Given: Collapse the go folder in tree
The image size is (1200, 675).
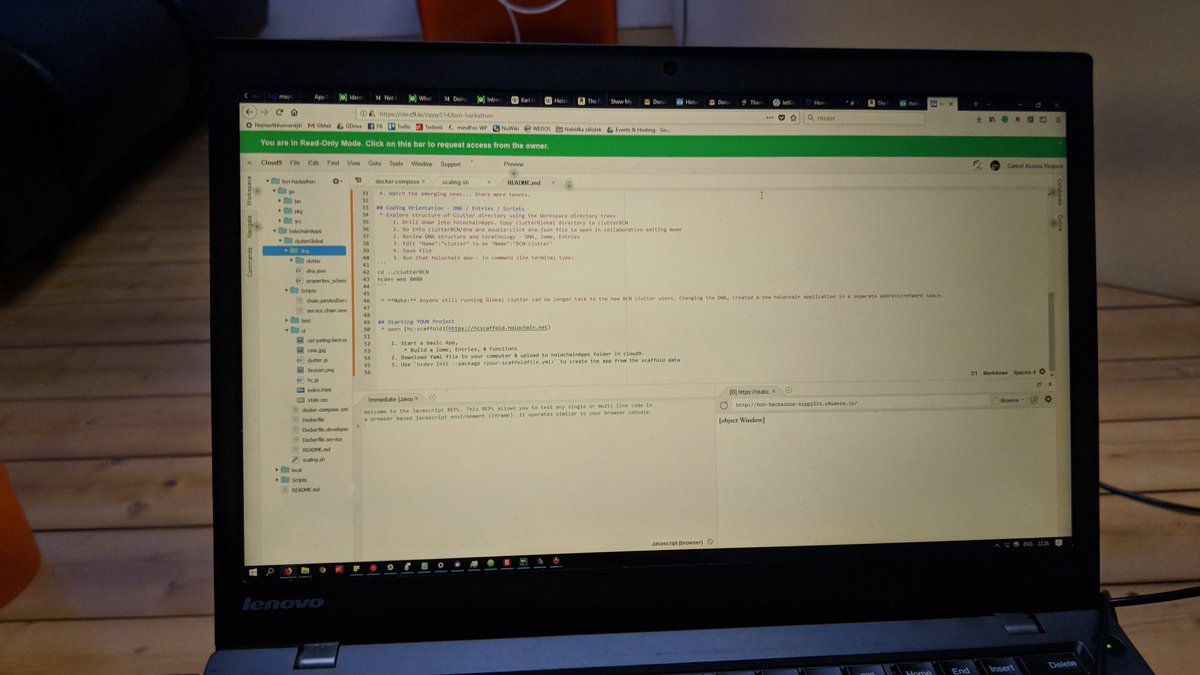Looking at the screenshot, I should 273,190.
